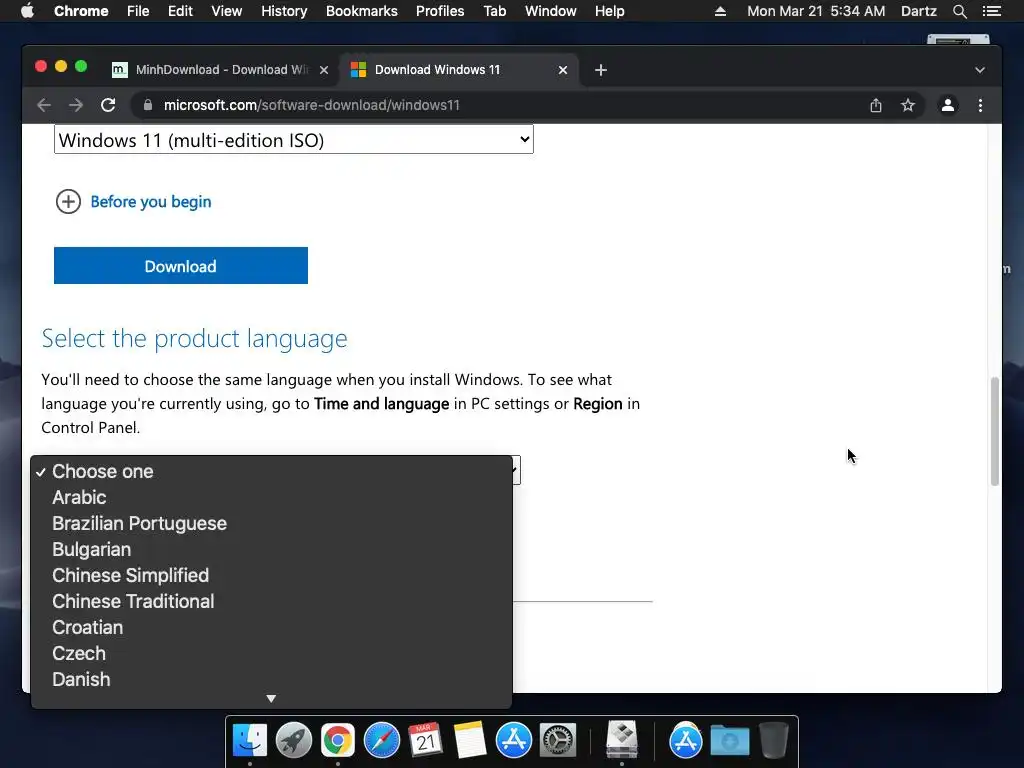This screenshot has width=1024, height=768.
Task: Select Choose one in language list
Action: 271,472
